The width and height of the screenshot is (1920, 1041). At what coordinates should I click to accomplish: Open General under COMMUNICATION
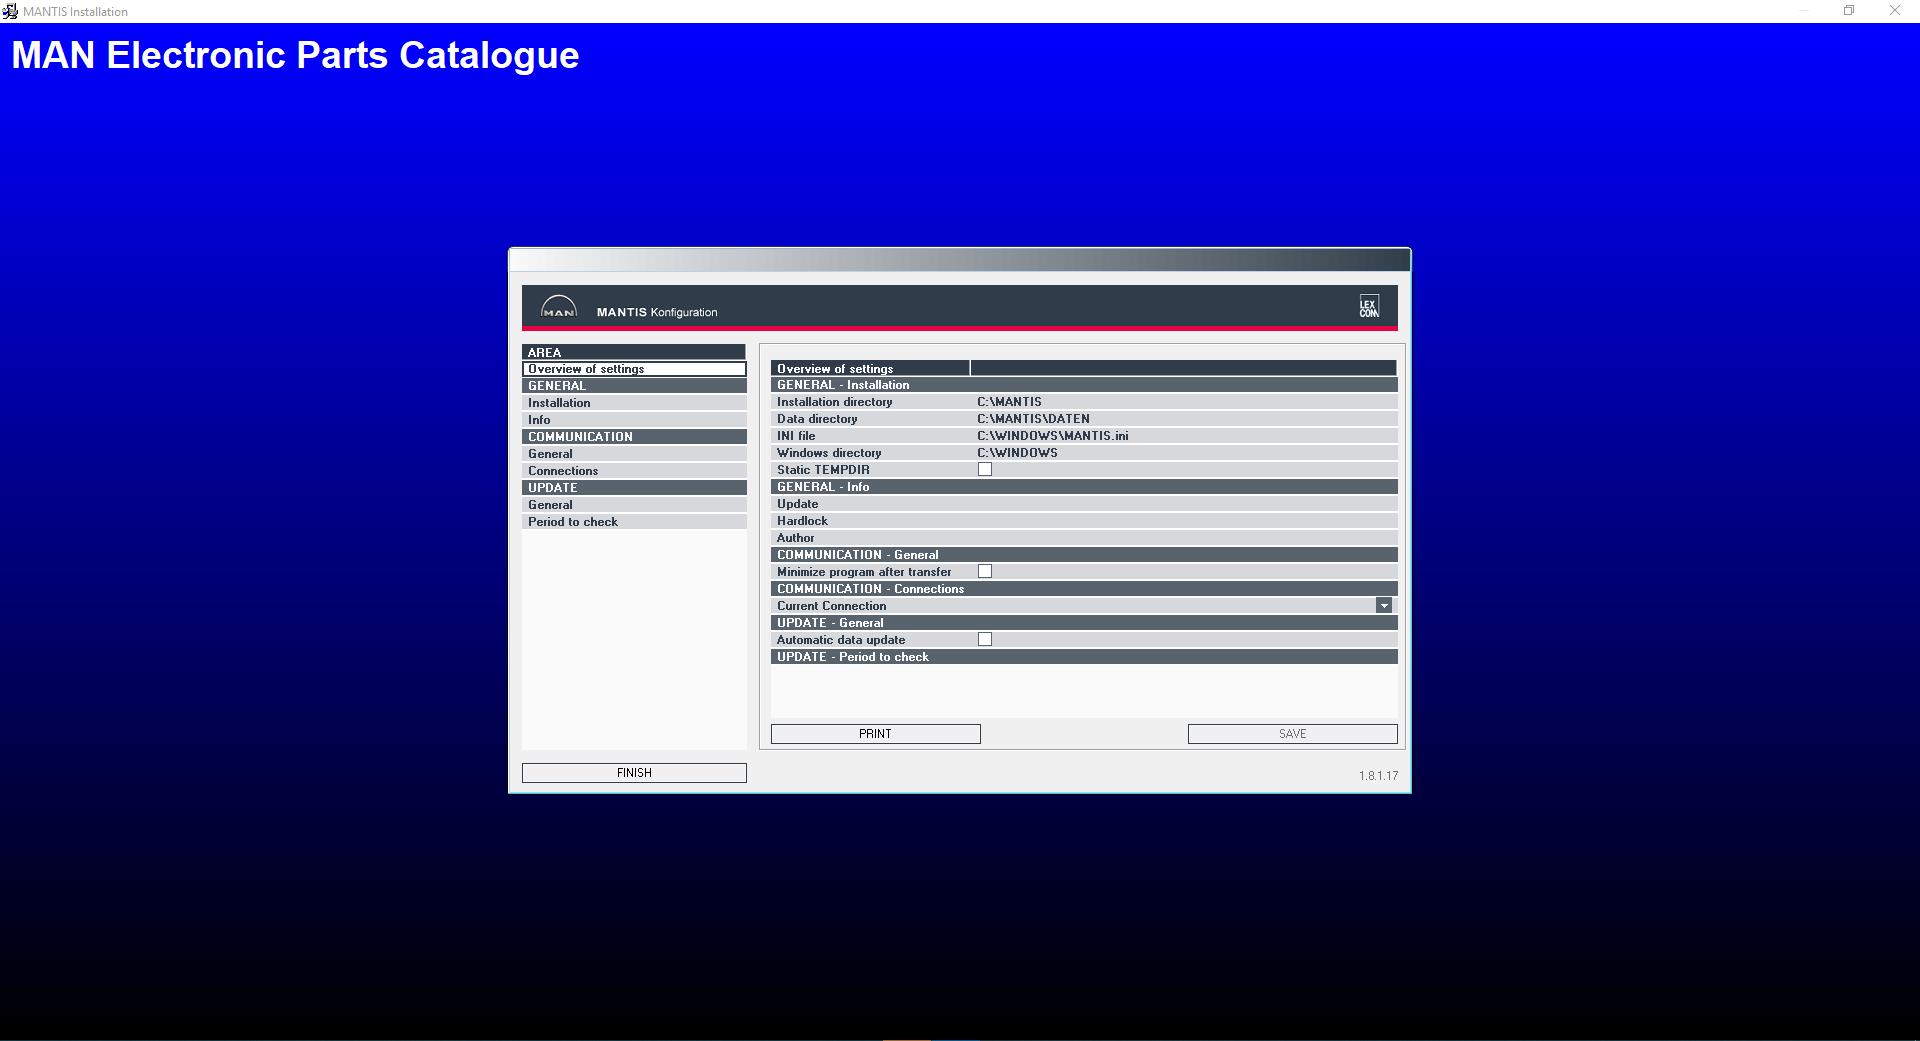coord(634,454)
